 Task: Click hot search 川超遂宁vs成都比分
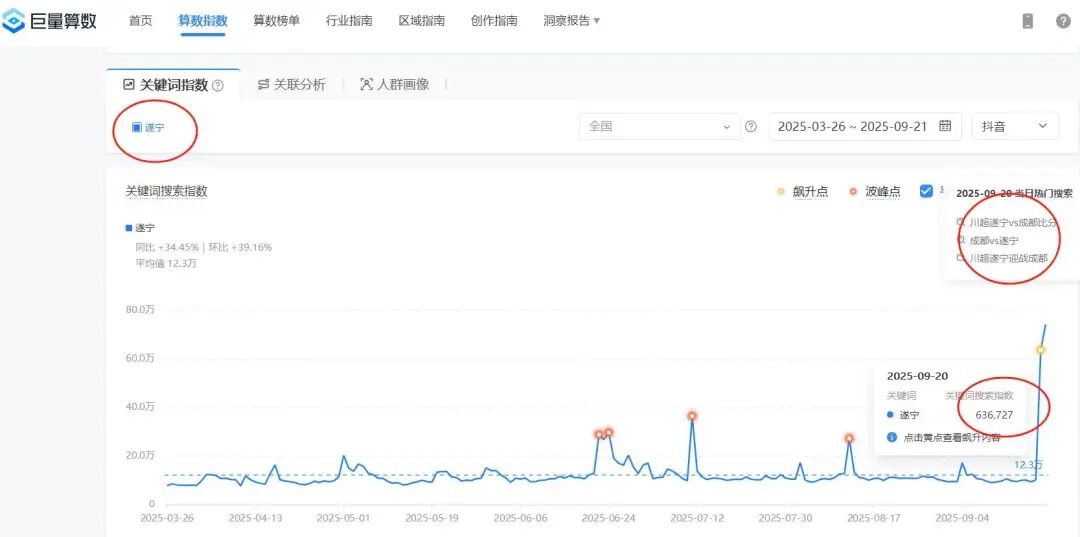point(1012,223)
